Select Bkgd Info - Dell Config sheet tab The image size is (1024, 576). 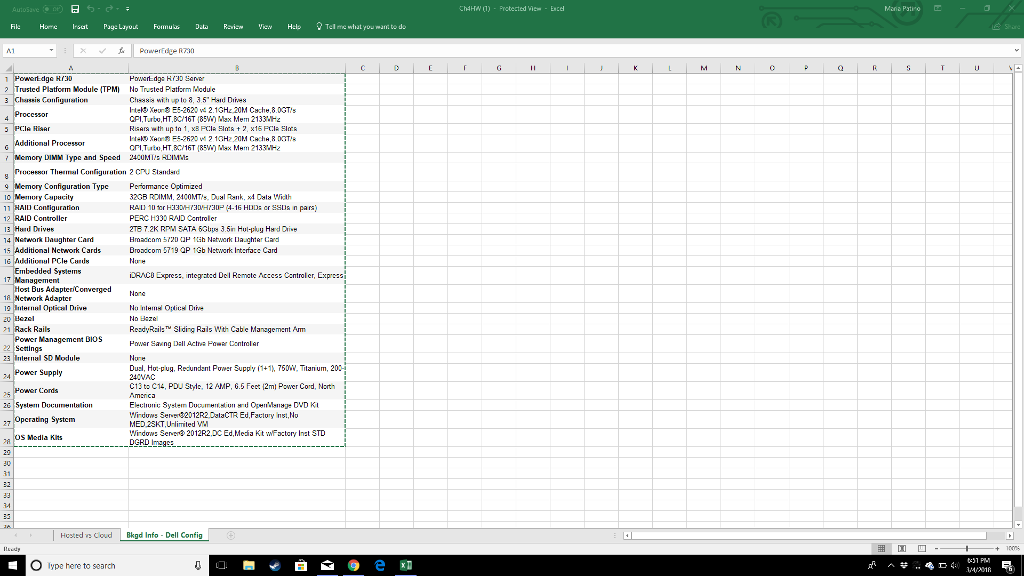[164, 535]
